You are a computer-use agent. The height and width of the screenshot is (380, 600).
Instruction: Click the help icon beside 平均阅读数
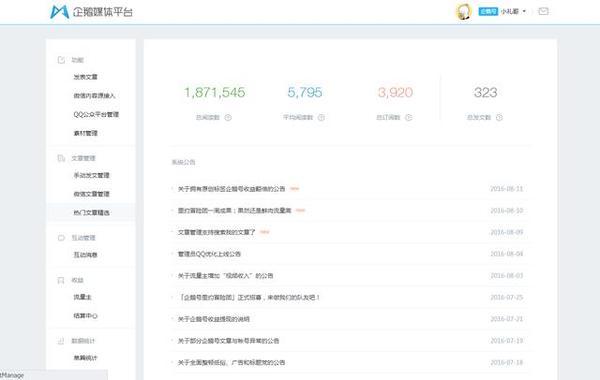point(321,117)
